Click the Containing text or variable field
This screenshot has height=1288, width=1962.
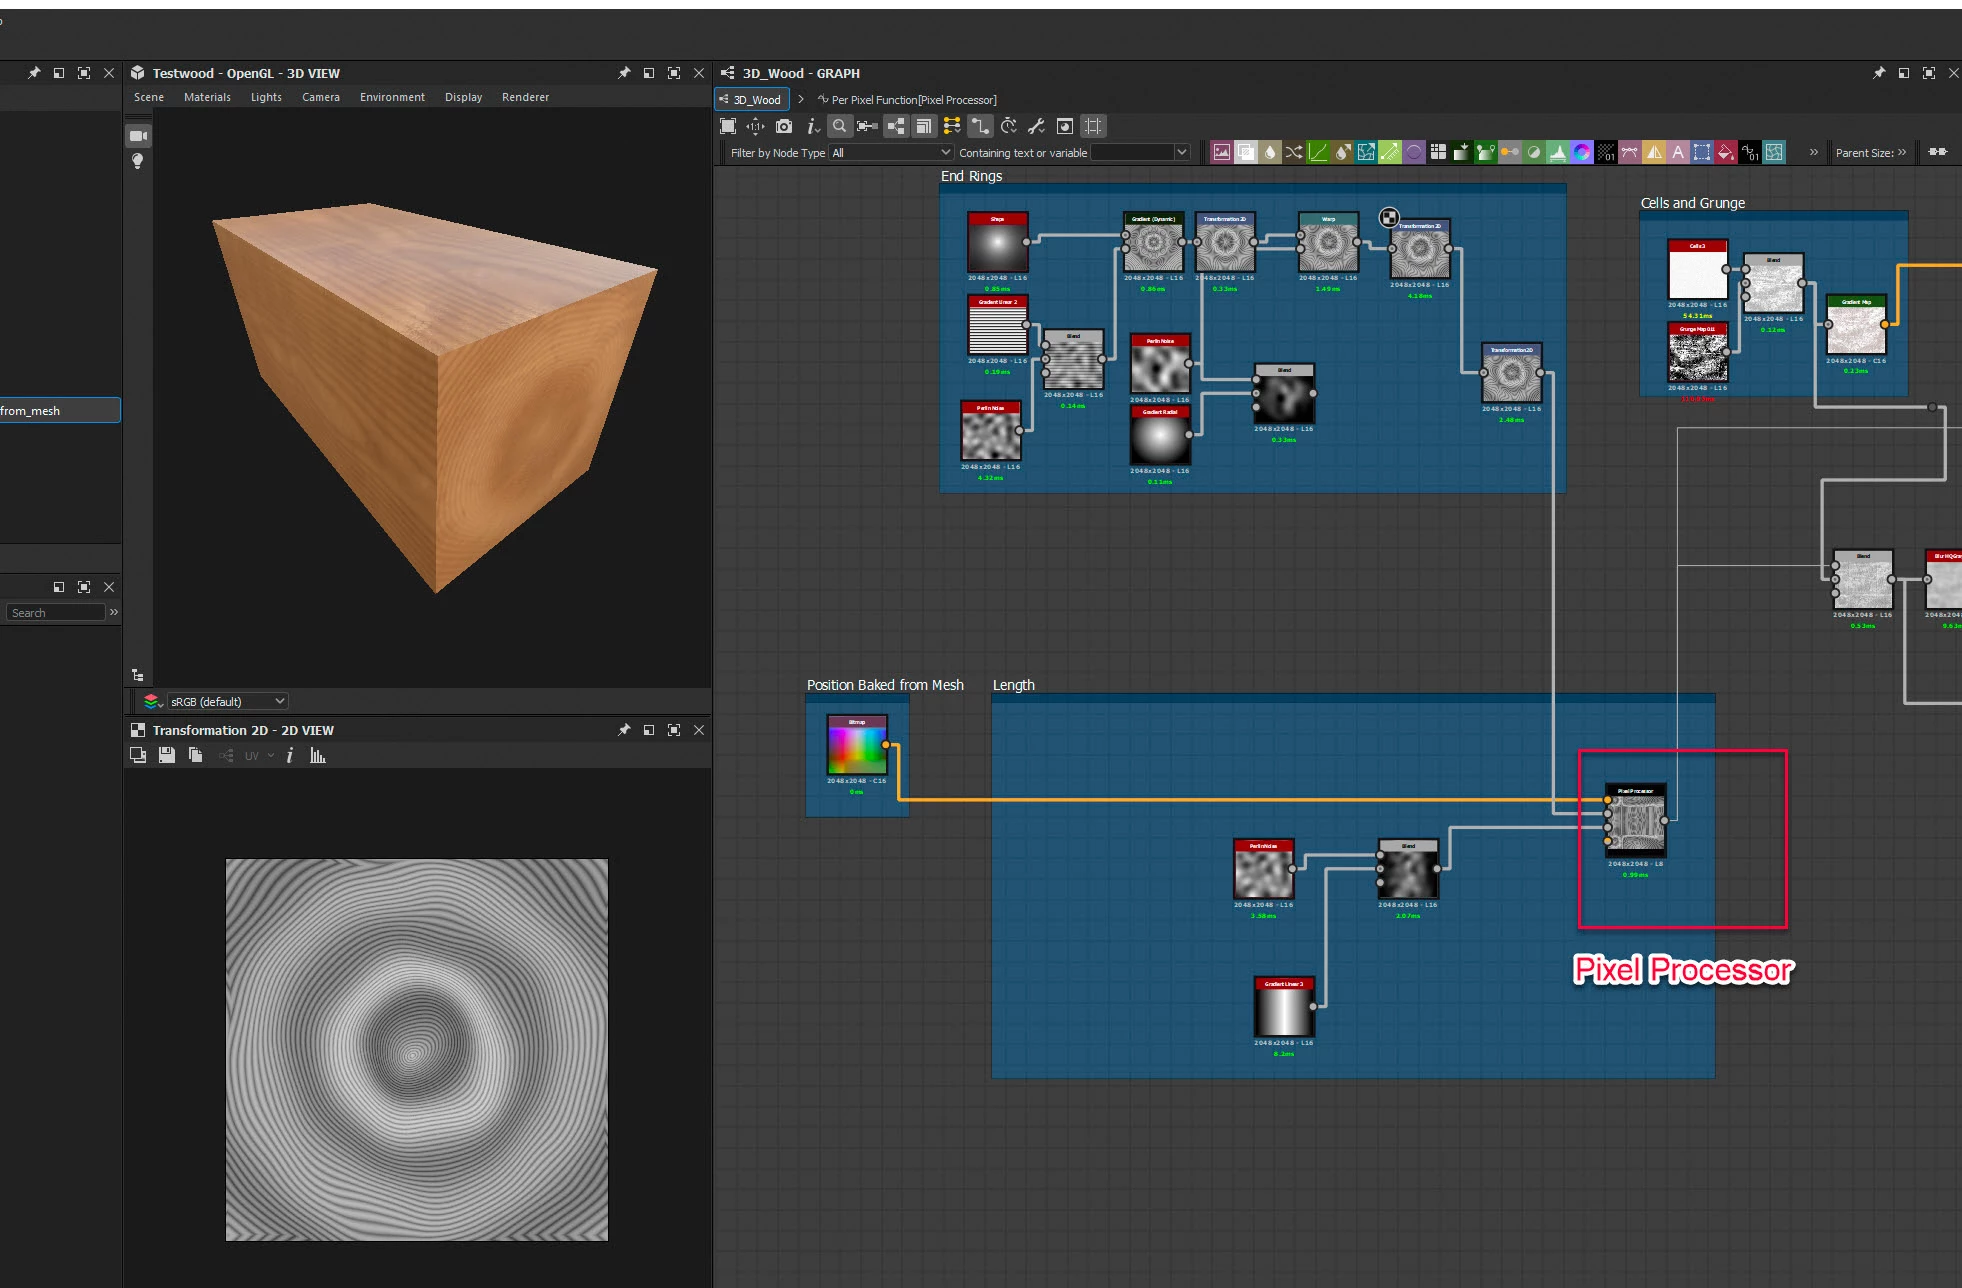click(1132, 153)
